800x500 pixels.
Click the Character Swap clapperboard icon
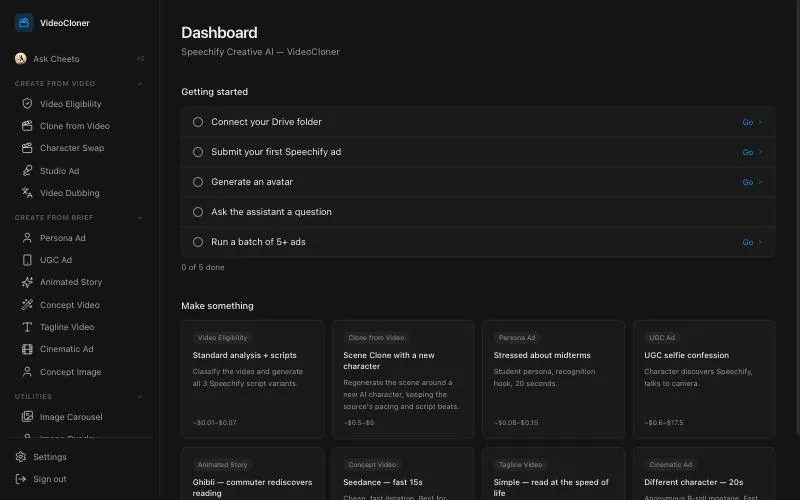click(27, 148)
